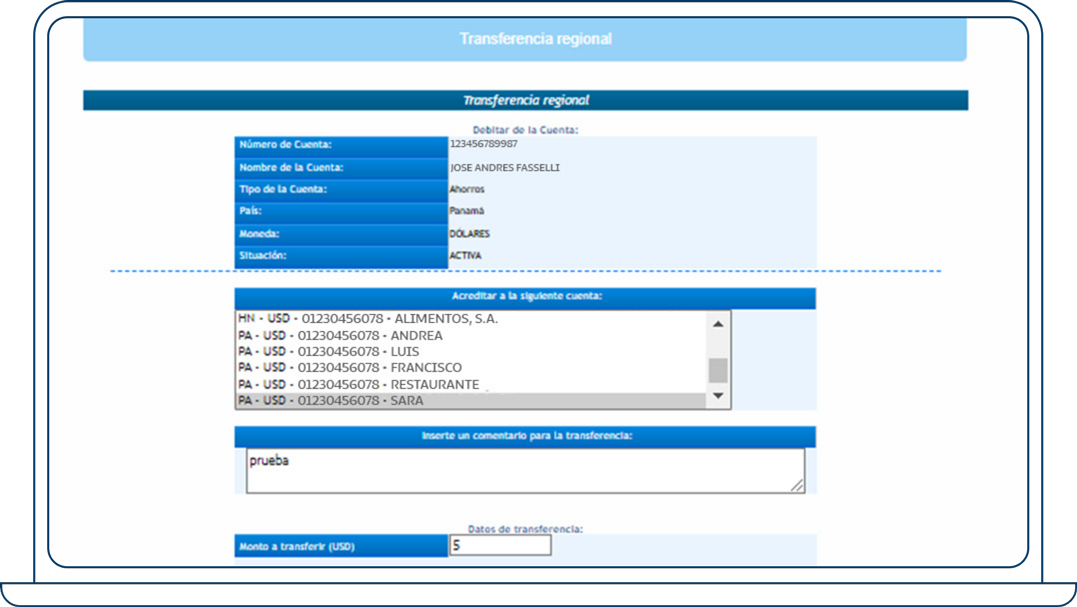This screenshot has width=1077, height=607.
Task: Select the RESTAURANTE account entry
Action: [390, 383]
